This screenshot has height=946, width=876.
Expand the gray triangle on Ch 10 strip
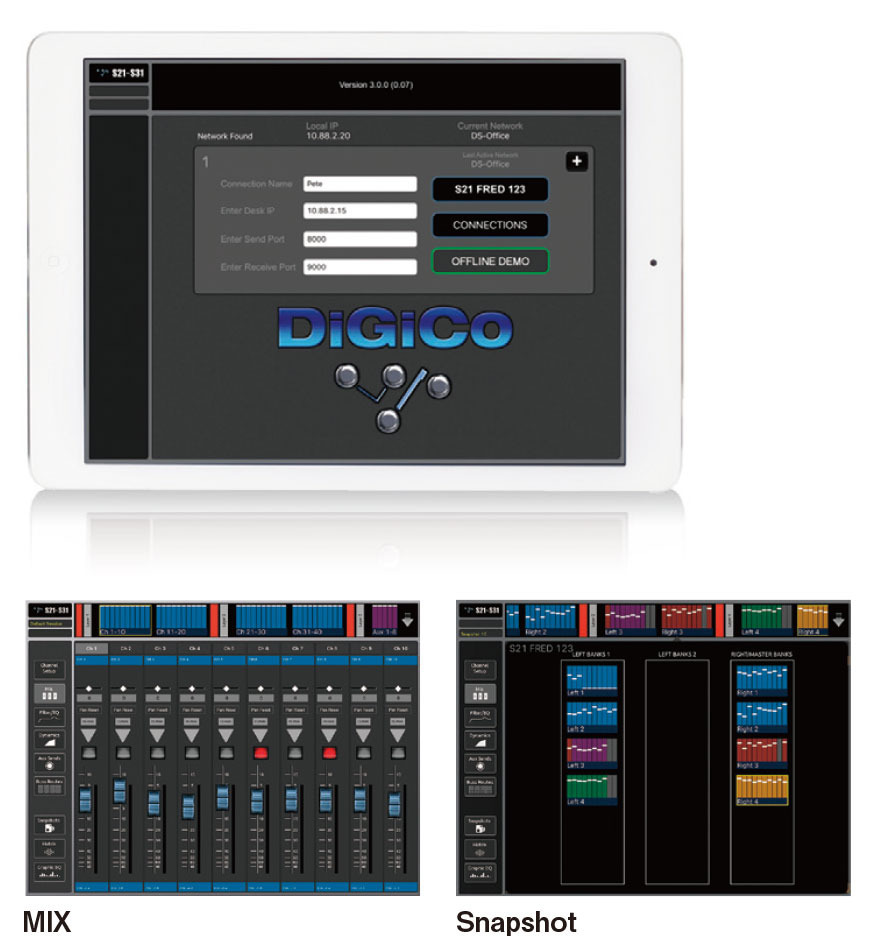(x=397, y=735)
